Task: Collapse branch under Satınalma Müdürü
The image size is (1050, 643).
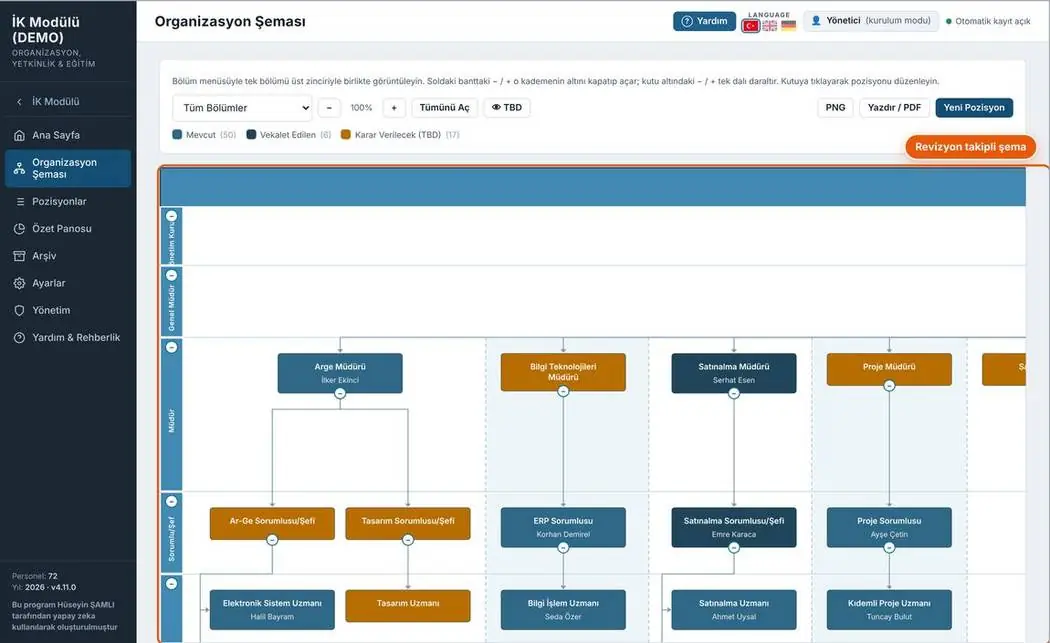Action: [734, 394]
